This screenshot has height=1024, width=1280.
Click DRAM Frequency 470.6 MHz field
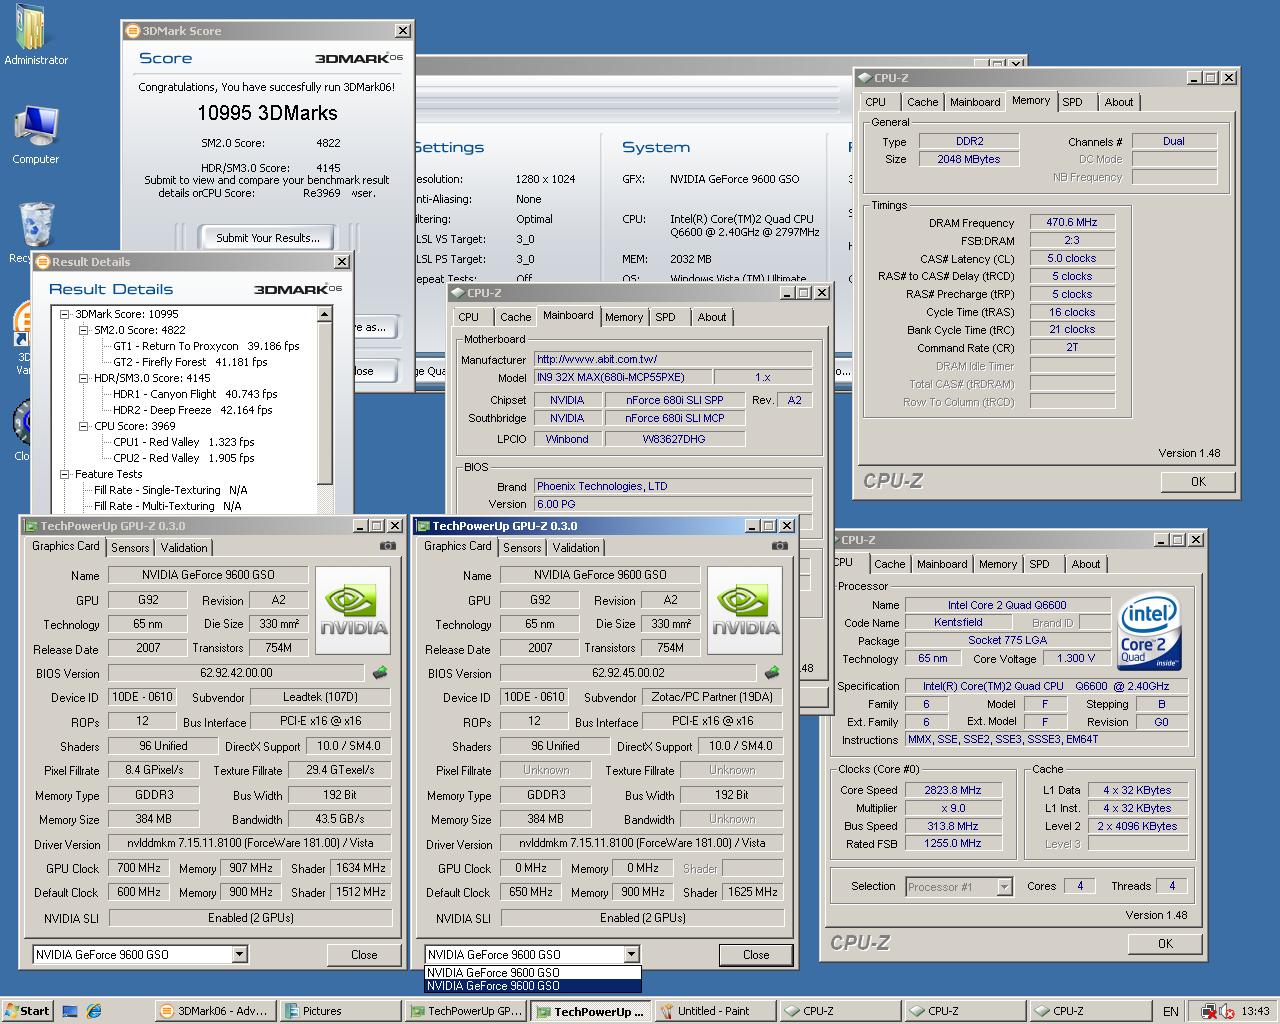1072,223
